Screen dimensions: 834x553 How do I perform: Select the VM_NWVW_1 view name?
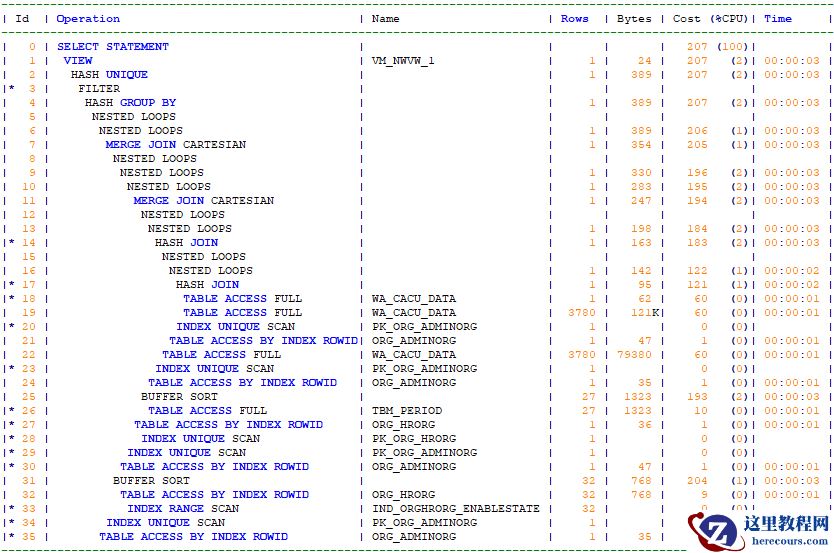click(x=403, y=61)
